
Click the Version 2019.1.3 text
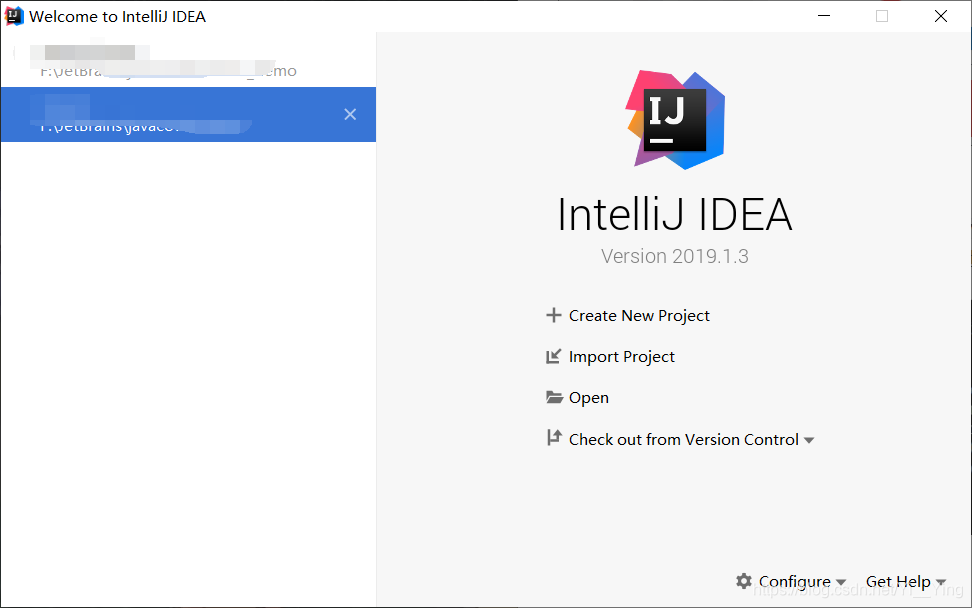(674, 256)
